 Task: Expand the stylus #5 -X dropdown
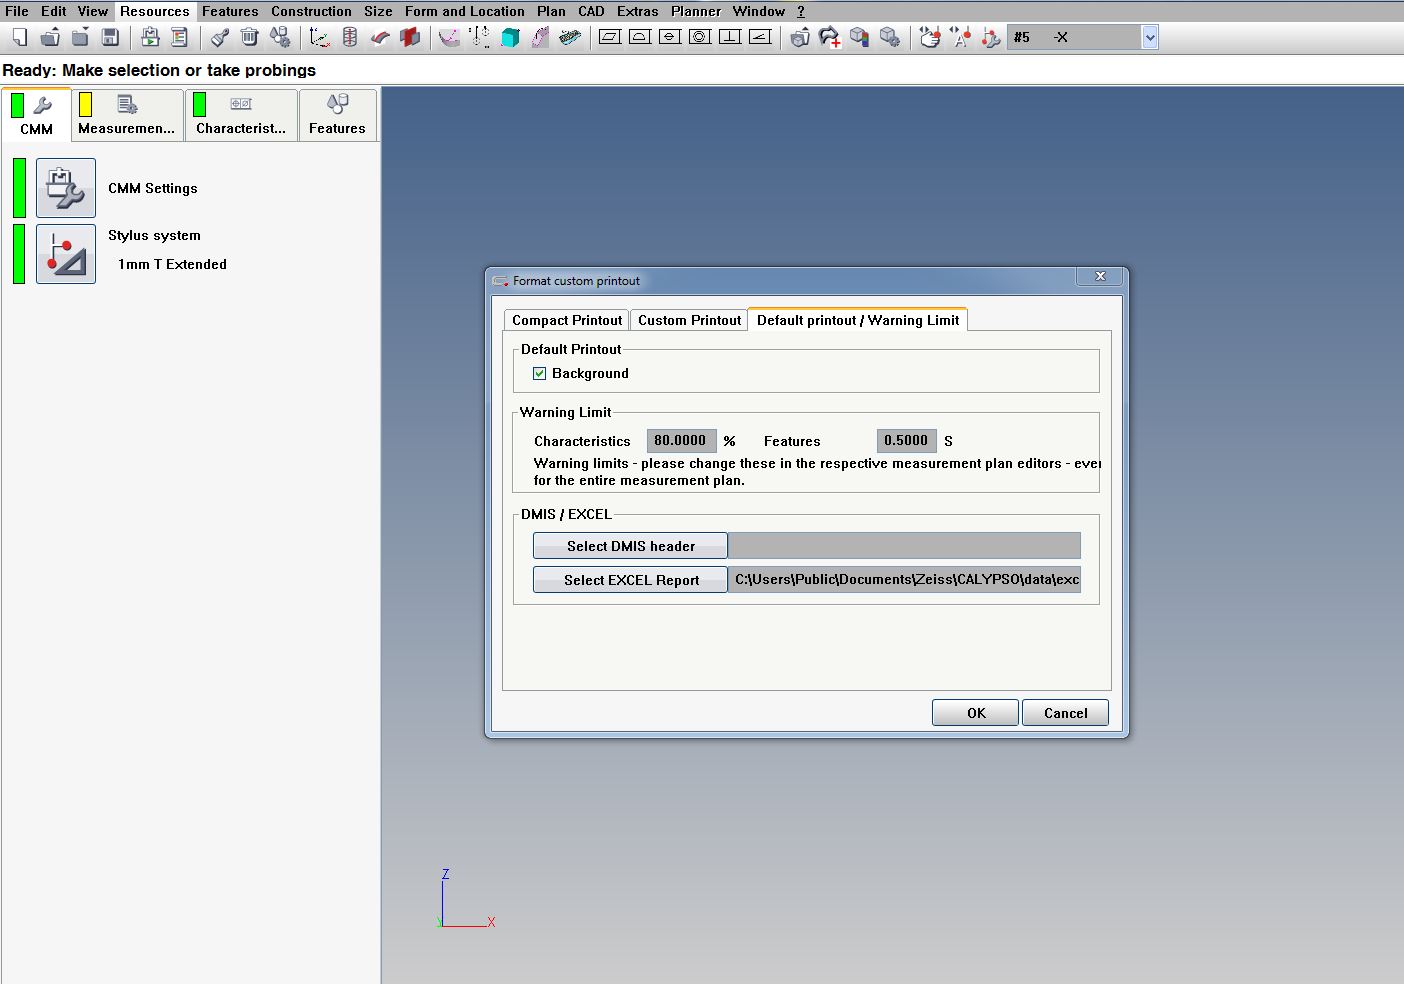pos(1150,38)
